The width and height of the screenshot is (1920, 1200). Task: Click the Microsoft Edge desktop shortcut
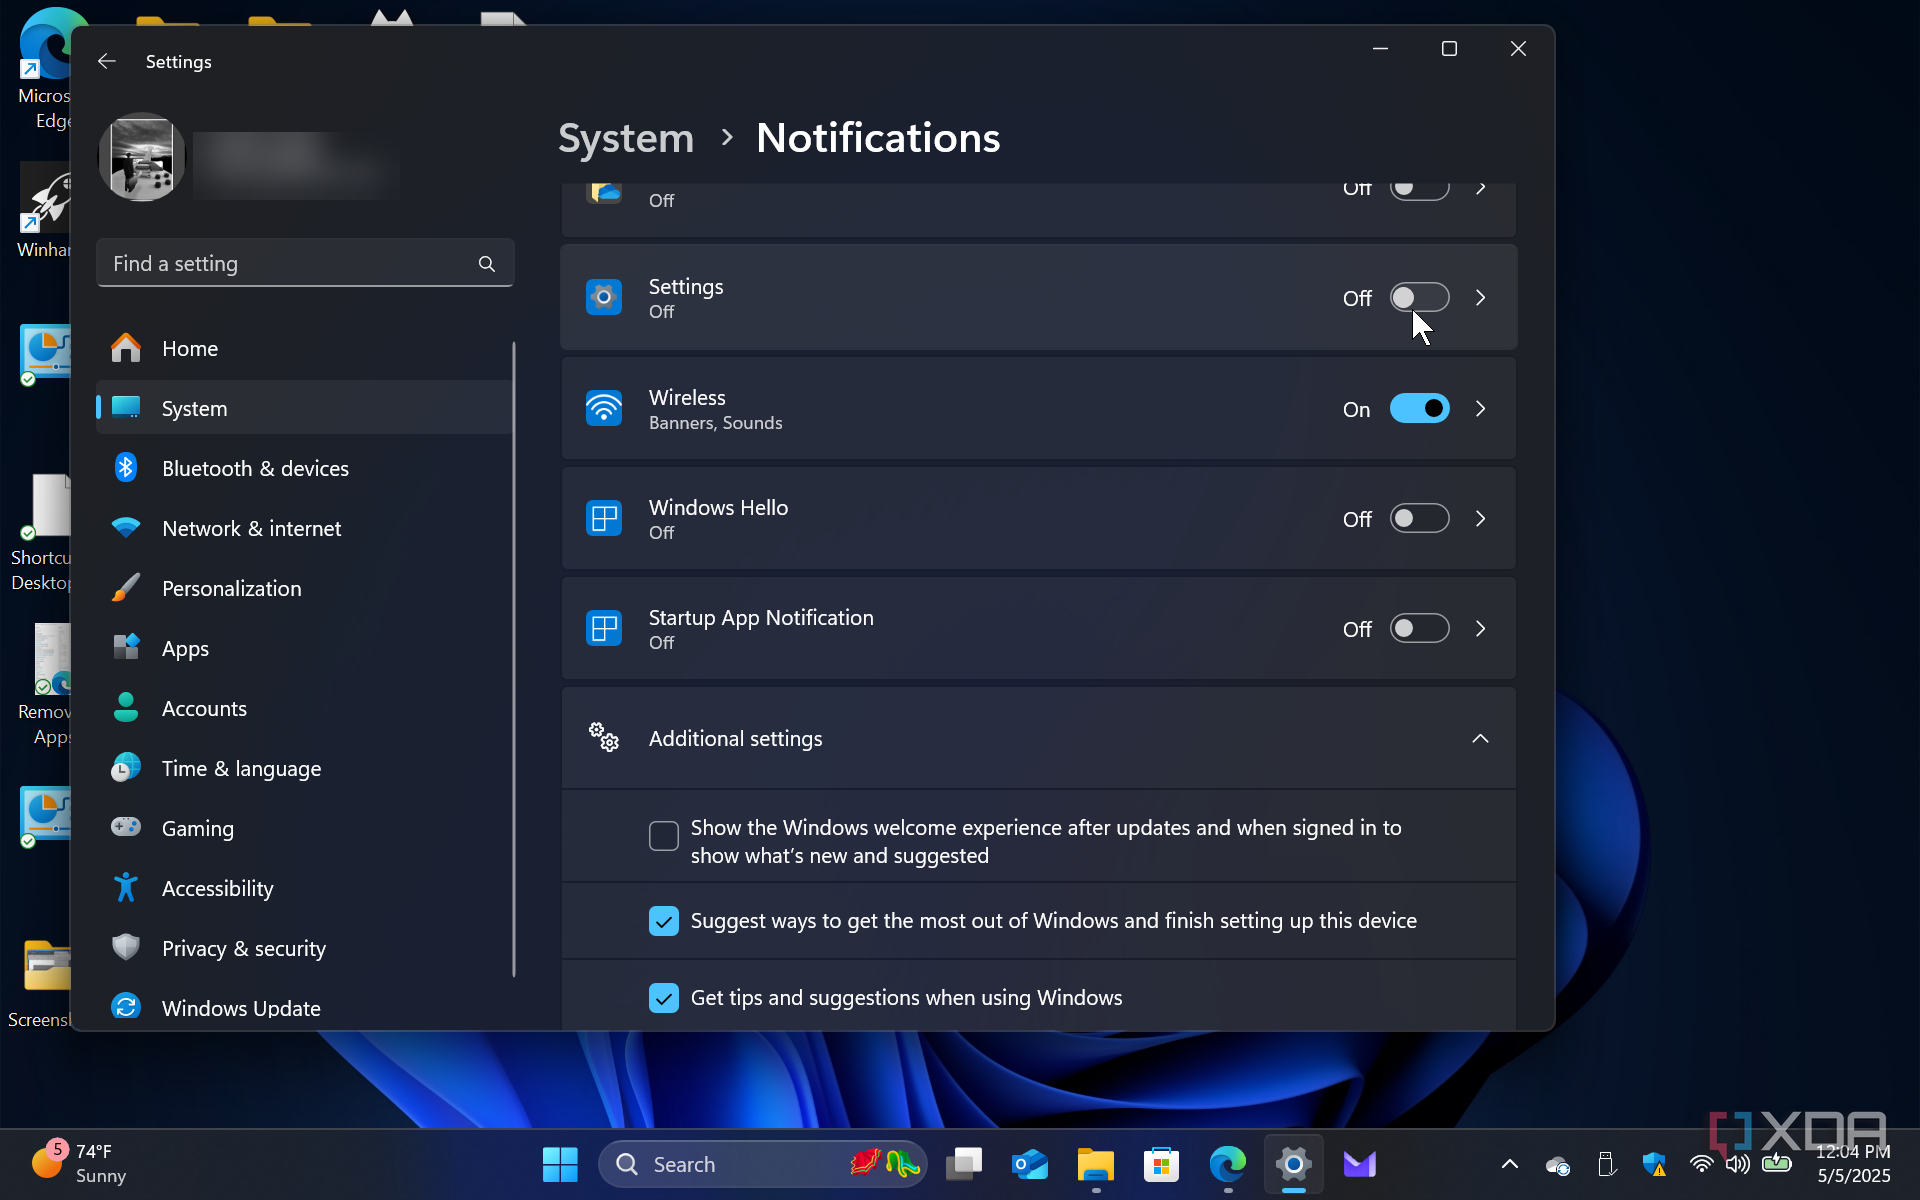pyautogui.click(x=45, y=70)
